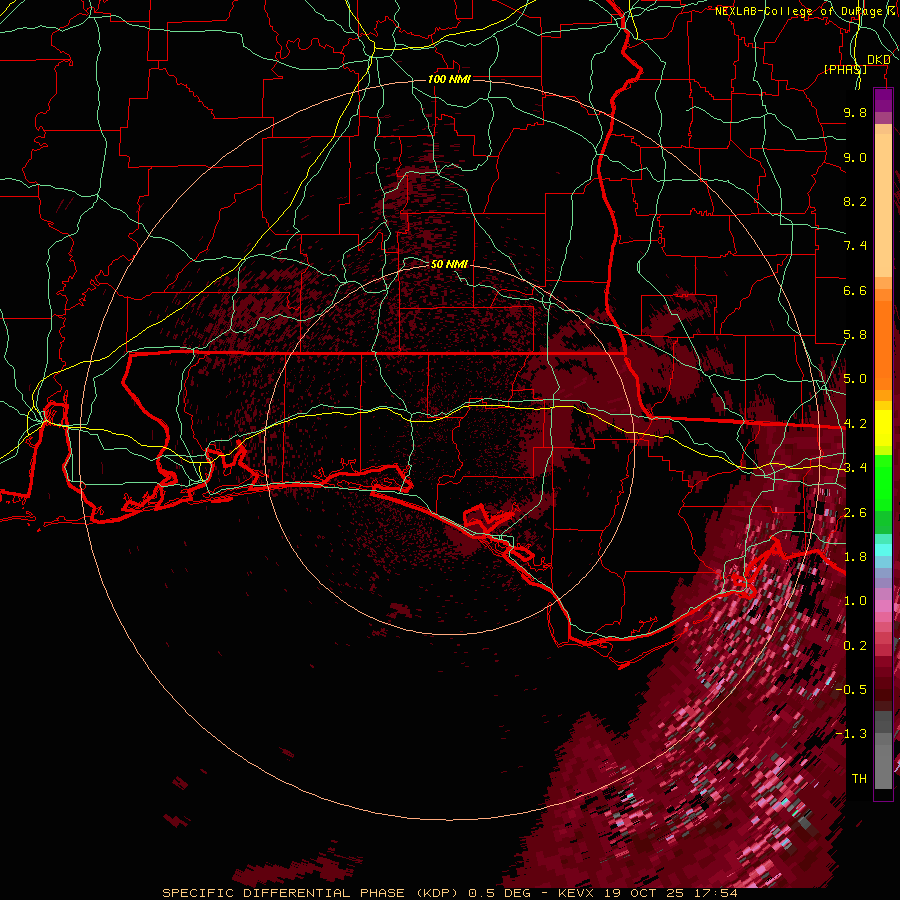Click the TH threshold label
Image resolution: width=900 pixels, height=900 pixels.
(859, 779)
